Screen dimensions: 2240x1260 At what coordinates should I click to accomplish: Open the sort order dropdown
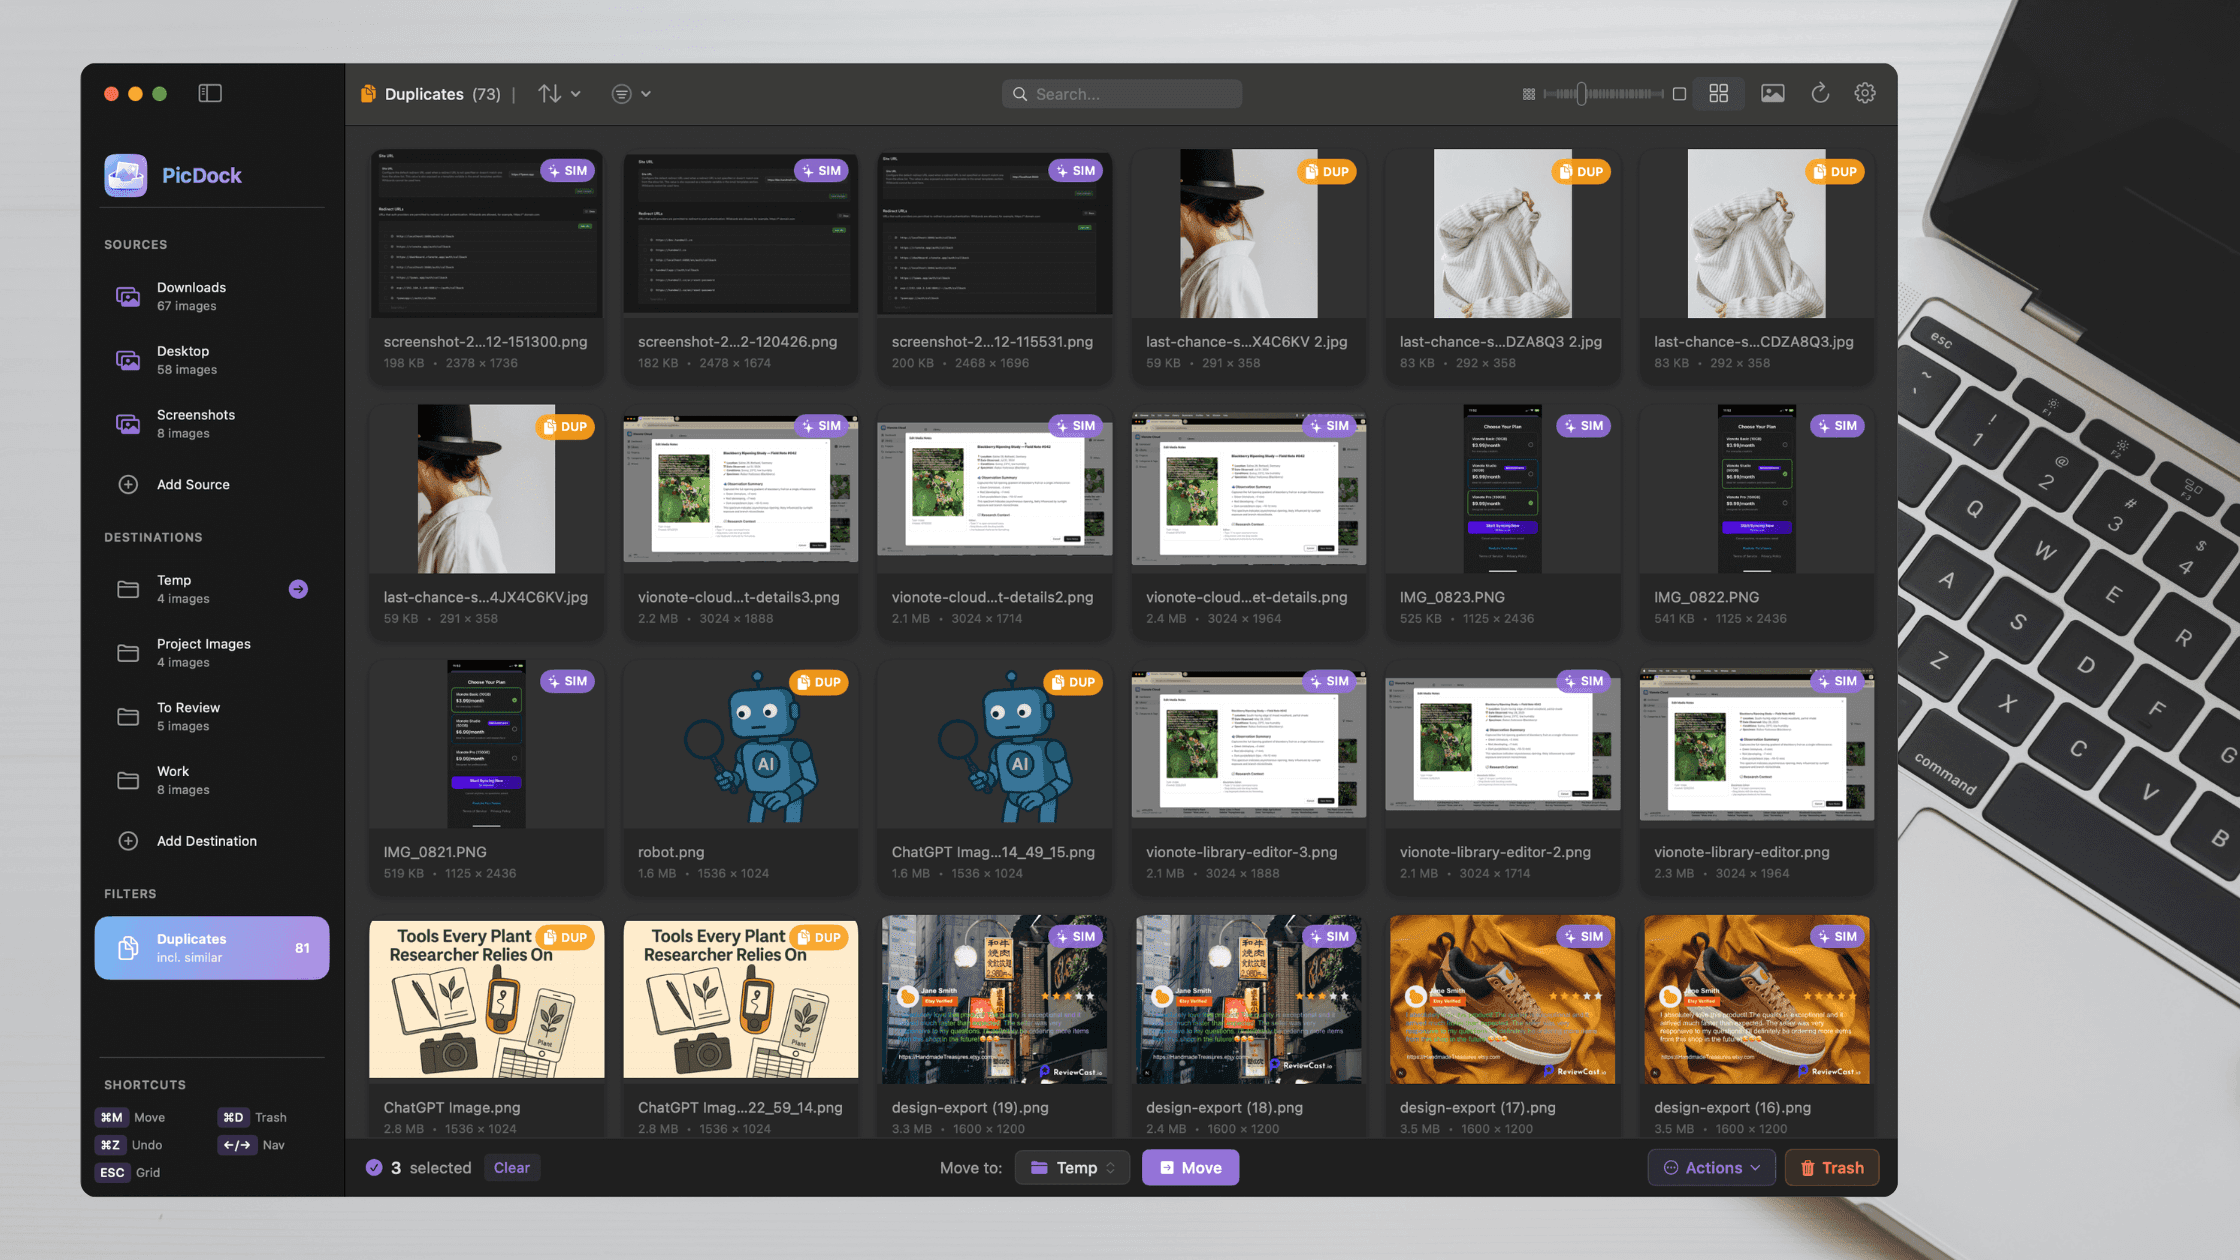558,93
